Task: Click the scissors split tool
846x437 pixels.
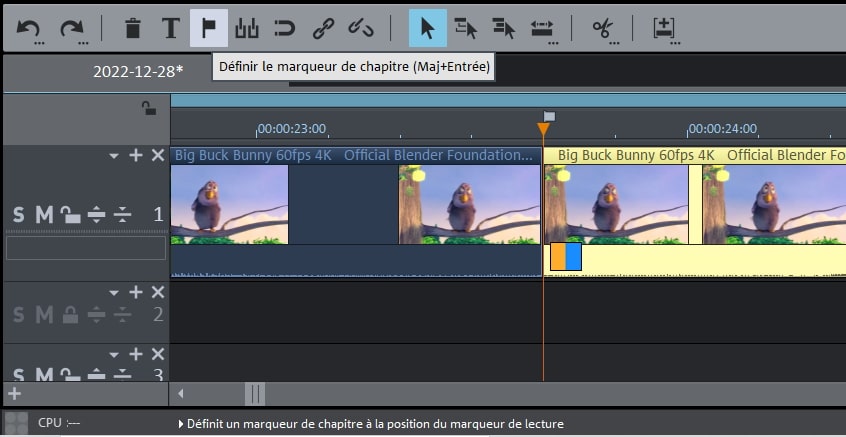Action: [603, 29]
